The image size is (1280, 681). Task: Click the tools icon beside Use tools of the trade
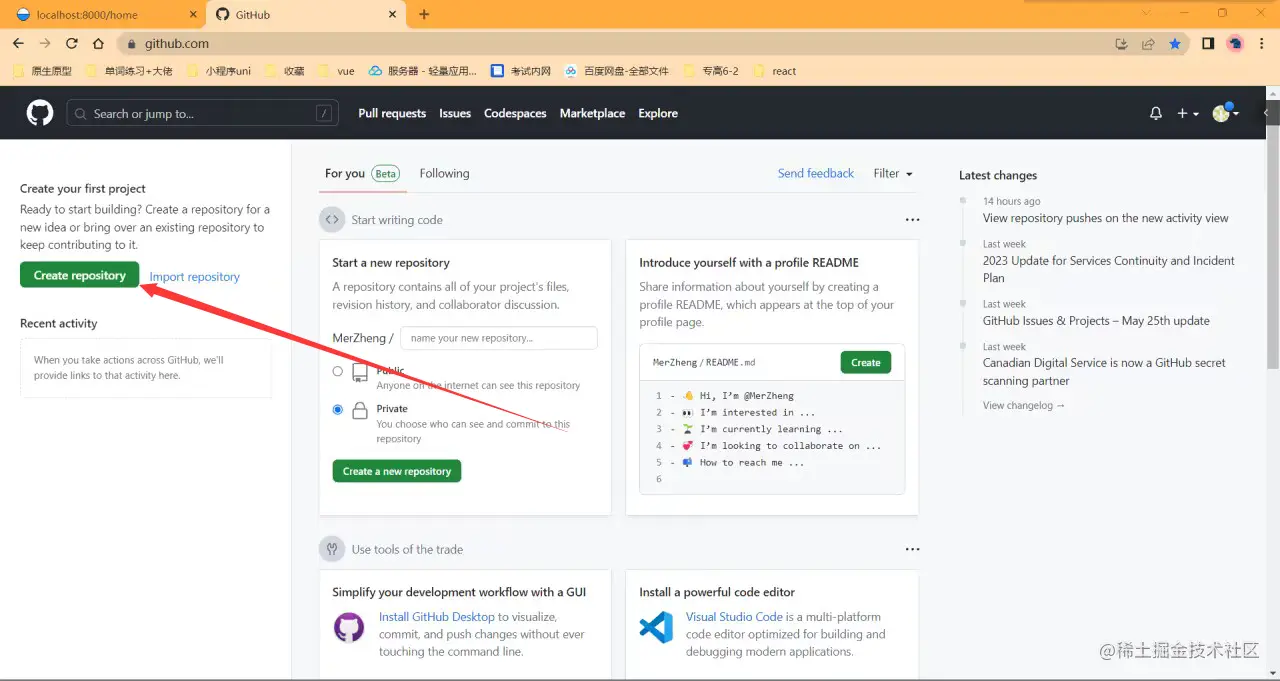332,549
